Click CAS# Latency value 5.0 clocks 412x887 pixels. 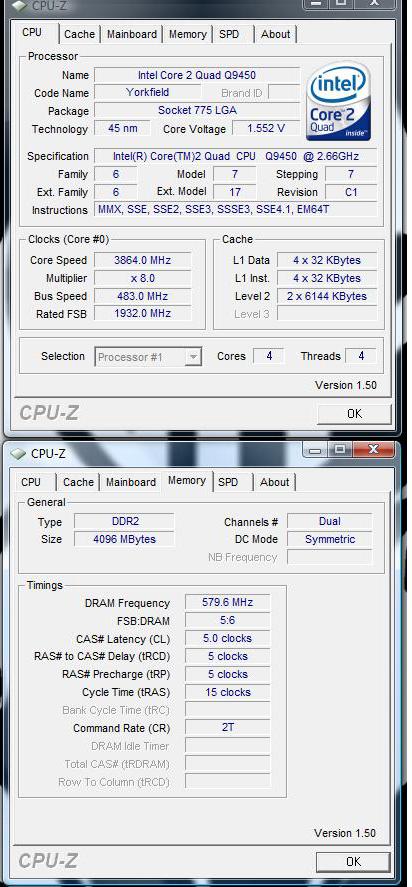(x=228, y=638)
